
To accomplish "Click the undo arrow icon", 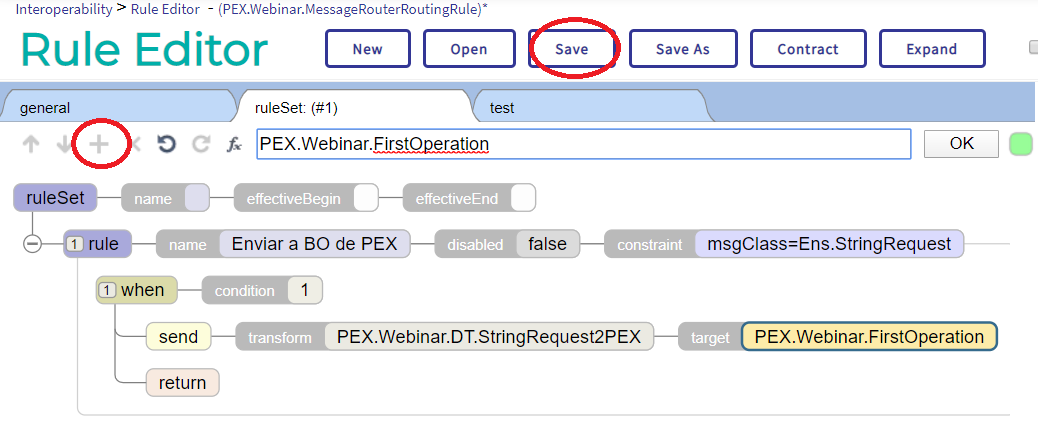I will click(x=167, y=144).
